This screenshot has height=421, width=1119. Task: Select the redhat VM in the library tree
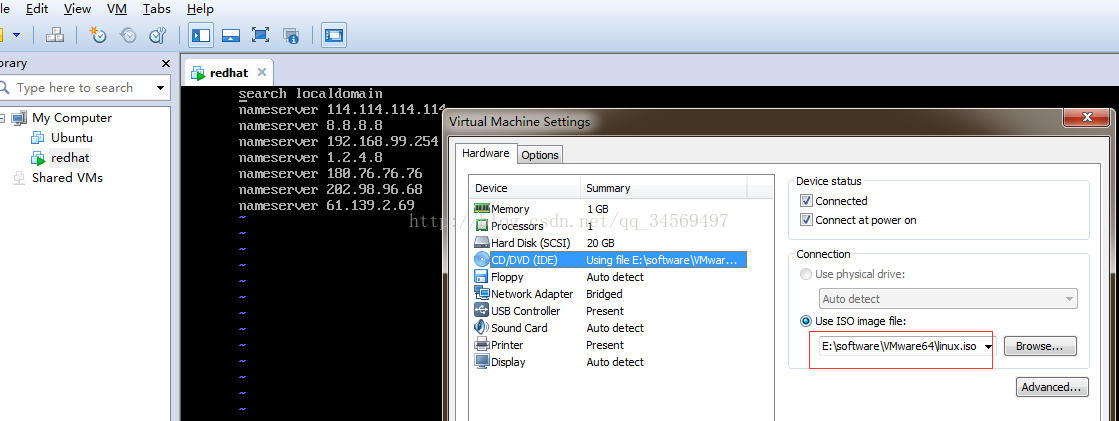coord(70,158)
